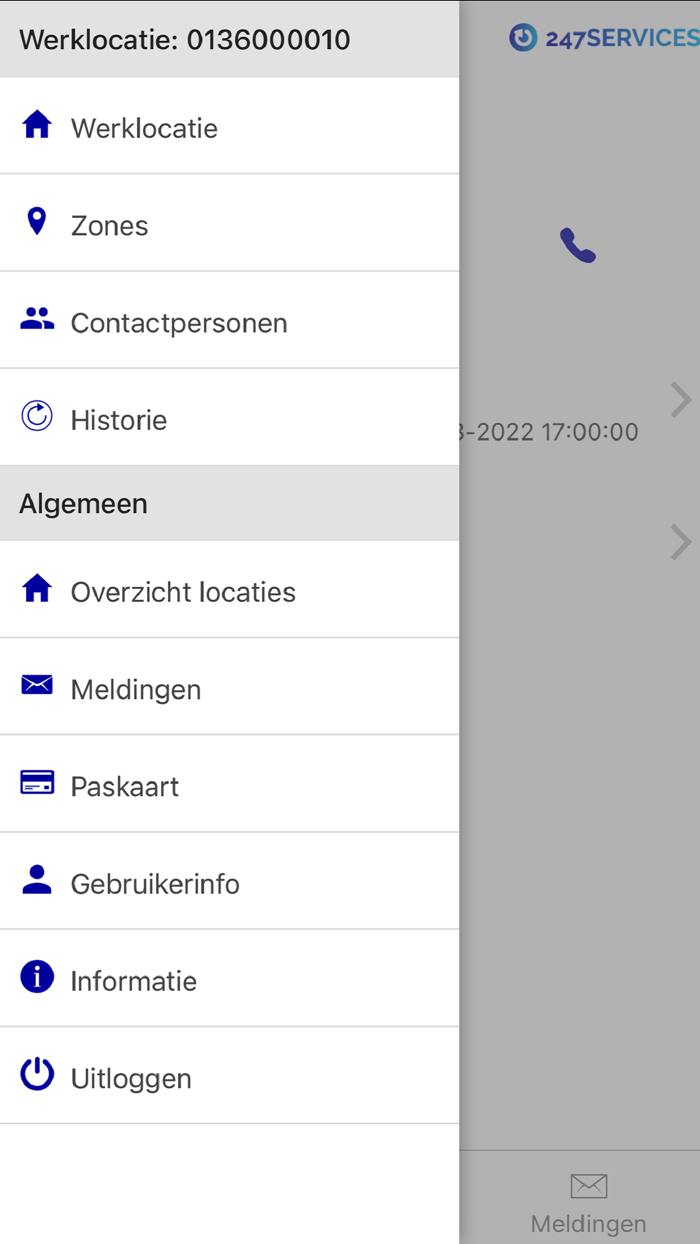The width and height of the screenshot is (700, 1244).
Task: Expand the lower chevron on the right
Action: tap(682, 542)
